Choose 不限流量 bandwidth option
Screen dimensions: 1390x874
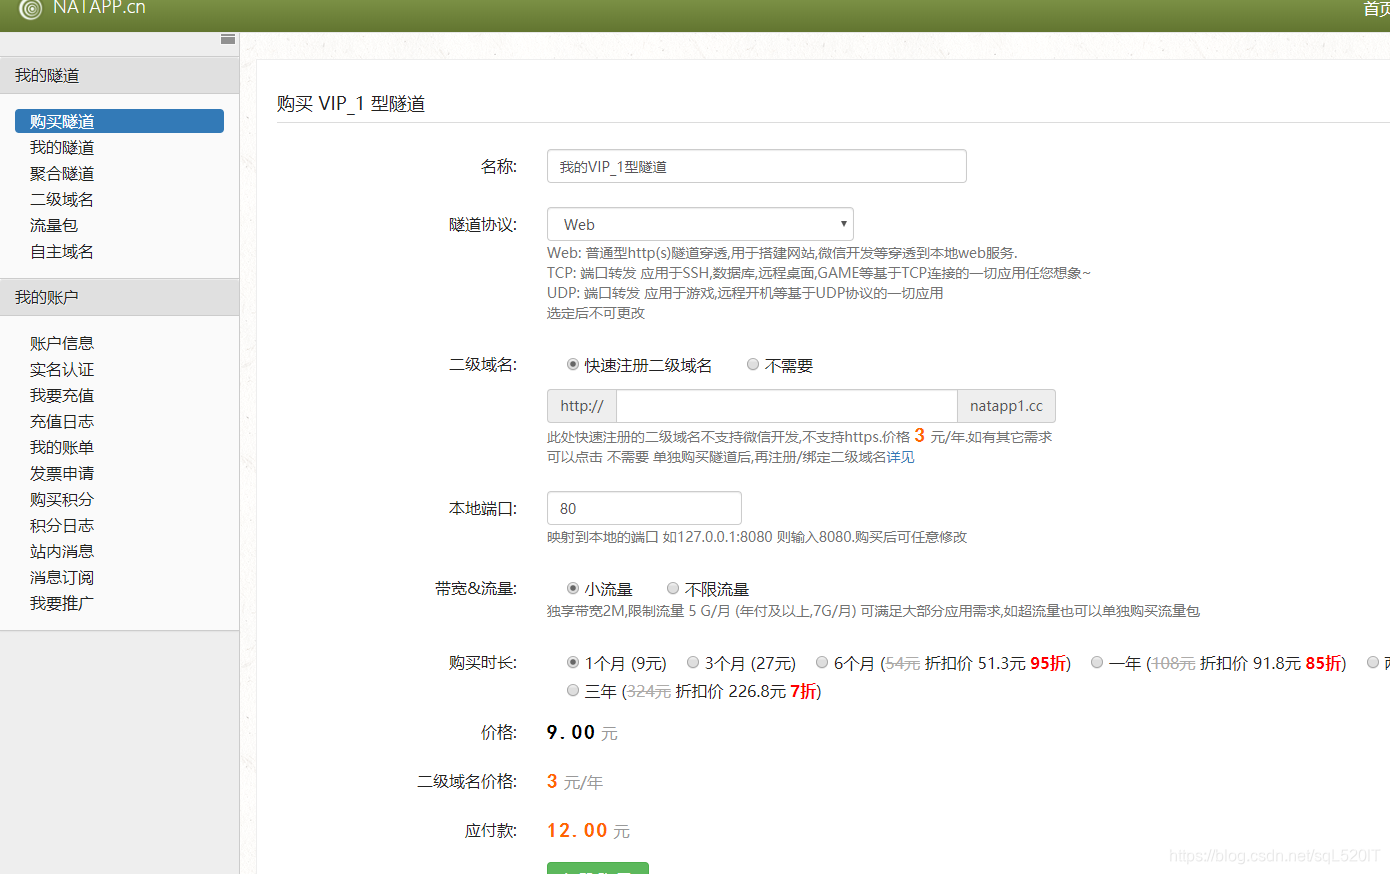coord(673,589)
